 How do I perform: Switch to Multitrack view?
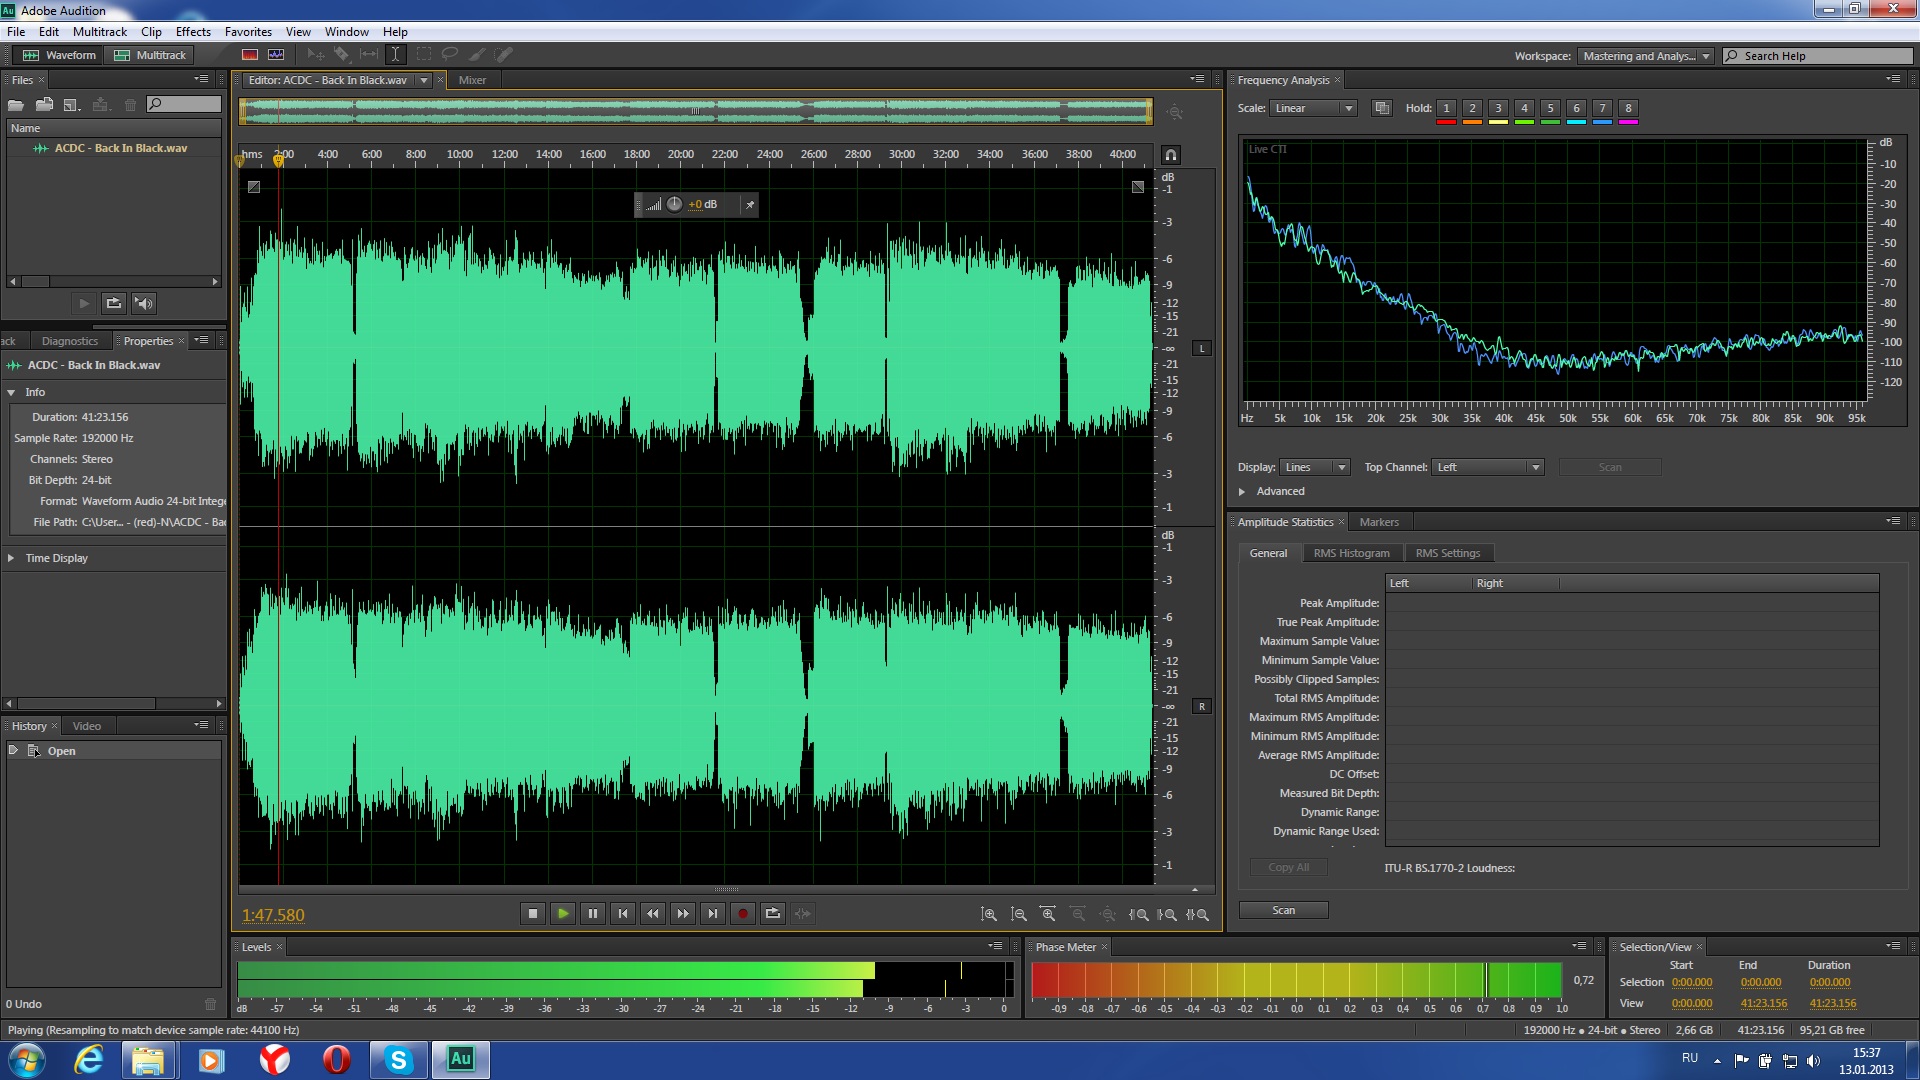point(151,55)
